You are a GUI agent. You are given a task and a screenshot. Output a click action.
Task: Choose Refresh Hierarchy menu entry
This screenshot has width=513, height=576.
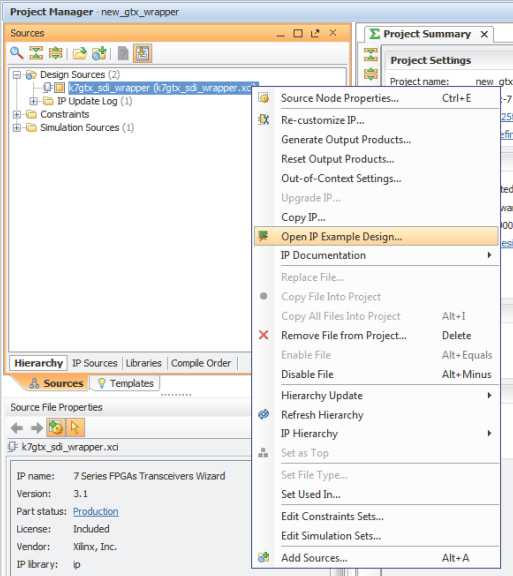376,415
